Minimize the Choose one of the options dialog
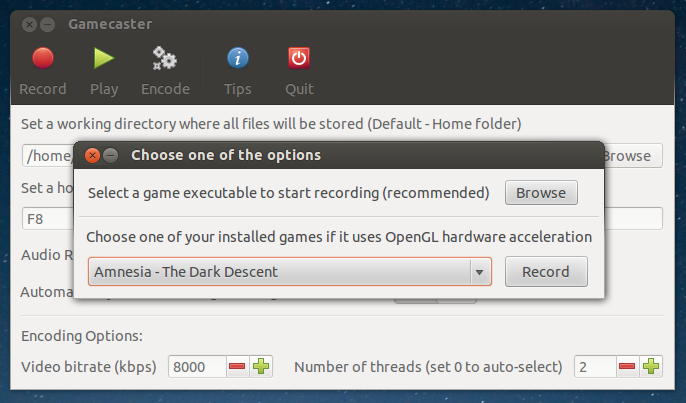686x403 pixels. tap(111, 155)
